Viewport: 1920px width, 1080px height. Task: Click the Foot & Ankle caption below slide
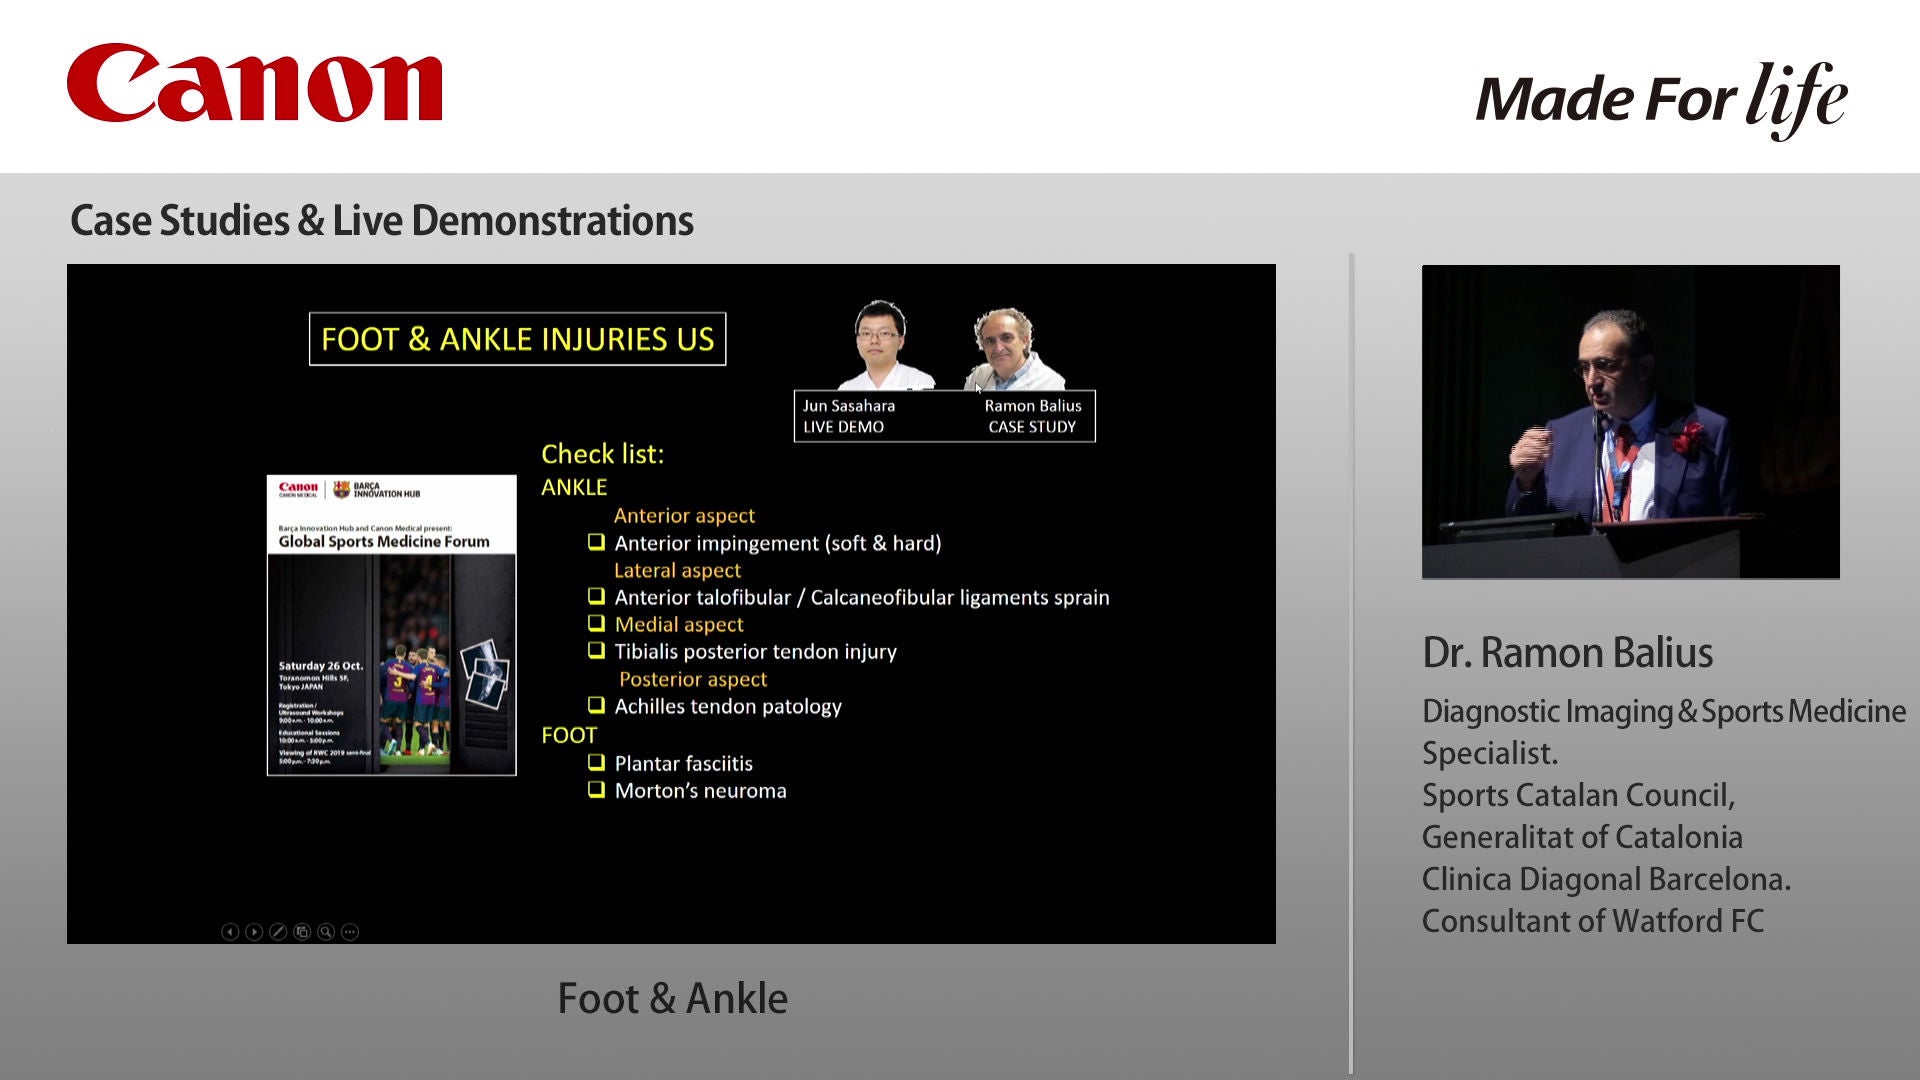pos(672,998)
